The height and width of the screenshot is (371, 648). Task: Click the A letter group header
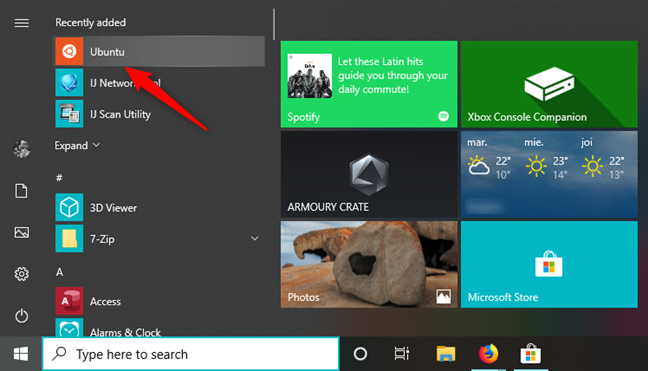click(x=60, y=272)
